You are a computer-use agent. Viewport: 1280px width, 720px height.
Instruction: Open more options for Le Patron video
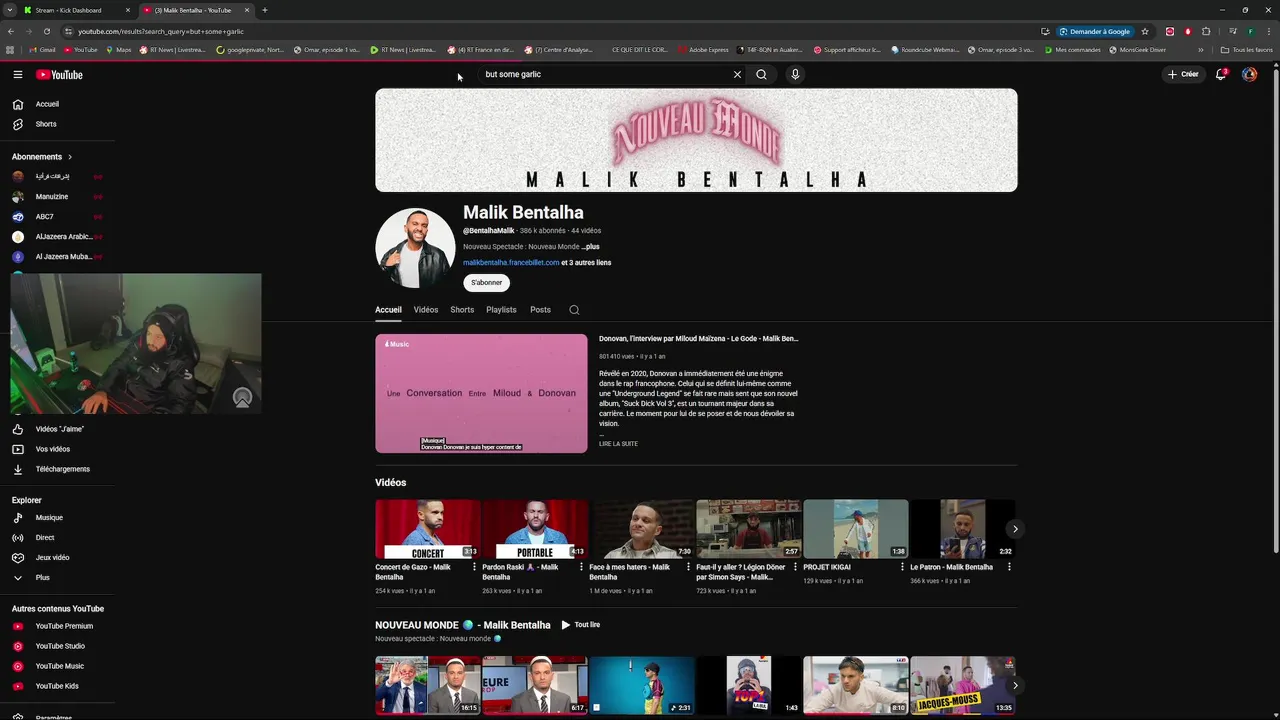(1009, 567)
